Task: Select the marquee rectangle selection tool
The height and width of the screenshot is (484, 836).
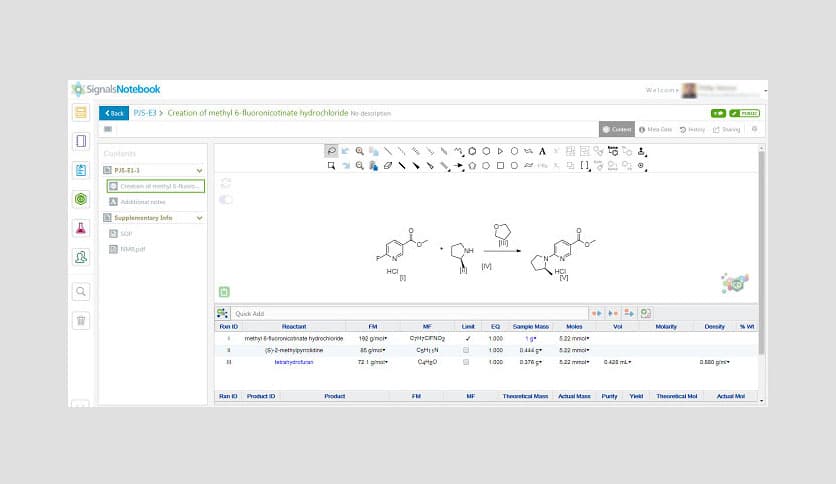Action: coord(331,166)
